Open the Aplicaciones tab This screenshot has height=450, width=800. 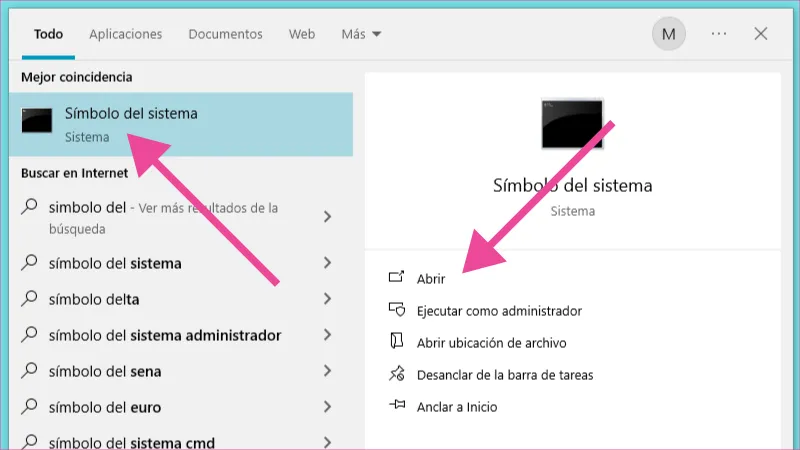pos(126,34)
